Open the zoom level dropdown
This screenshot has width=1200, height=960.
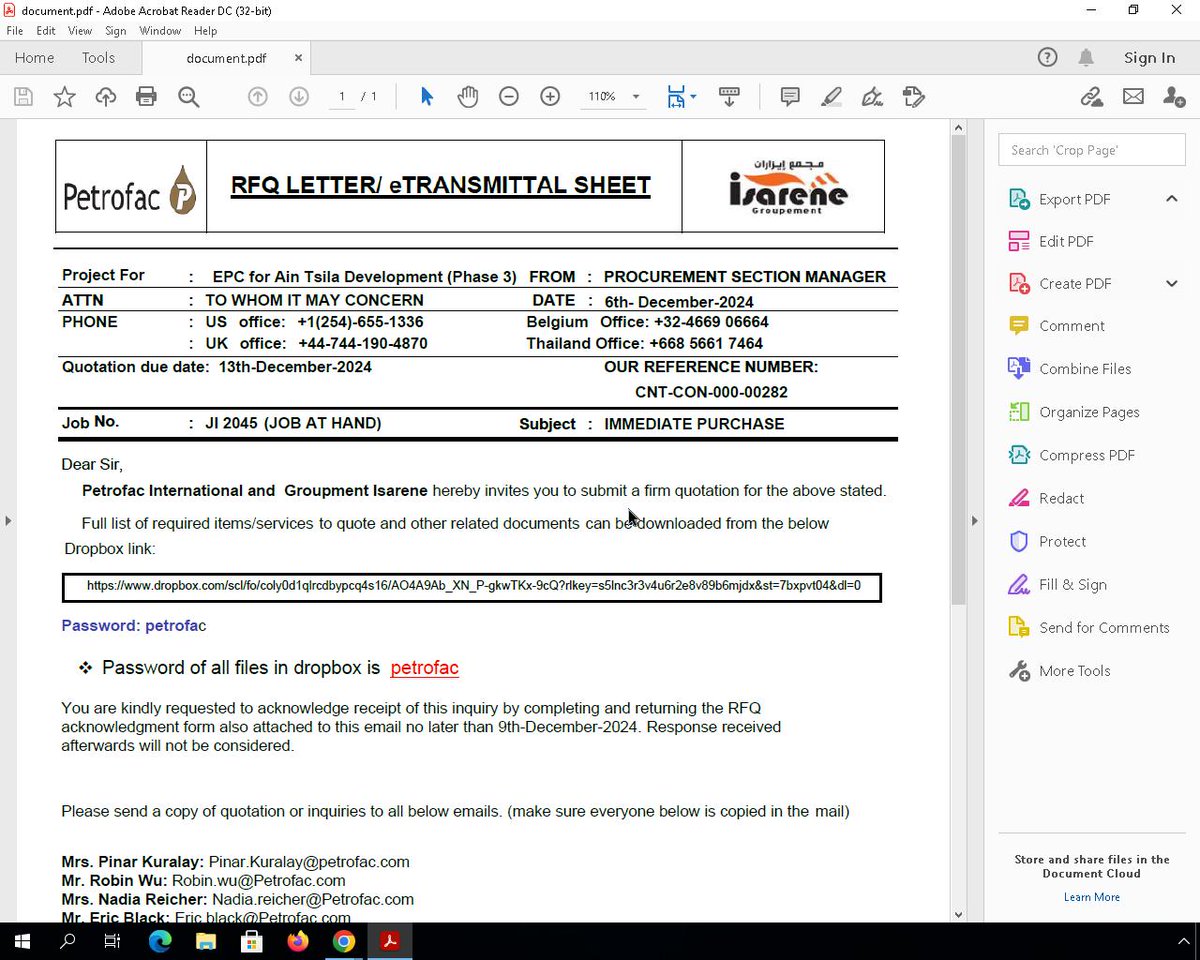pyautogui.click(x=635, y=97)
